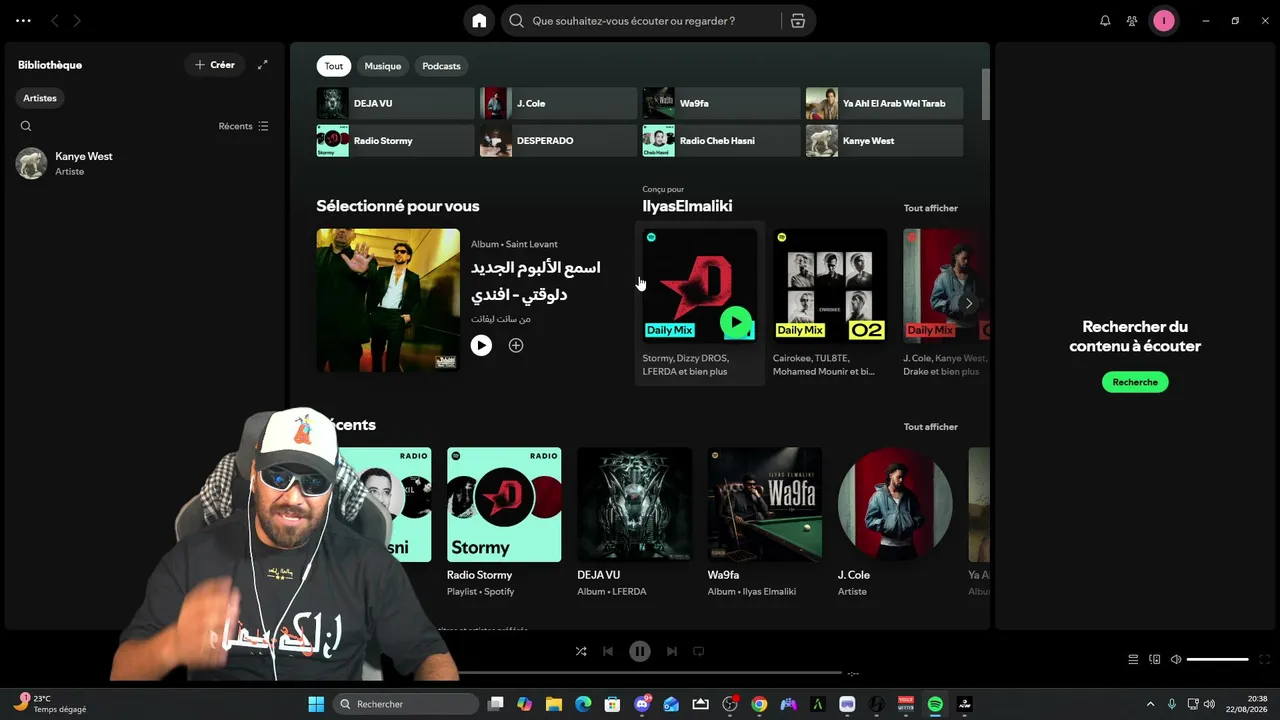
Task: Select the Musique filter chip
Action: coord(383,66)
